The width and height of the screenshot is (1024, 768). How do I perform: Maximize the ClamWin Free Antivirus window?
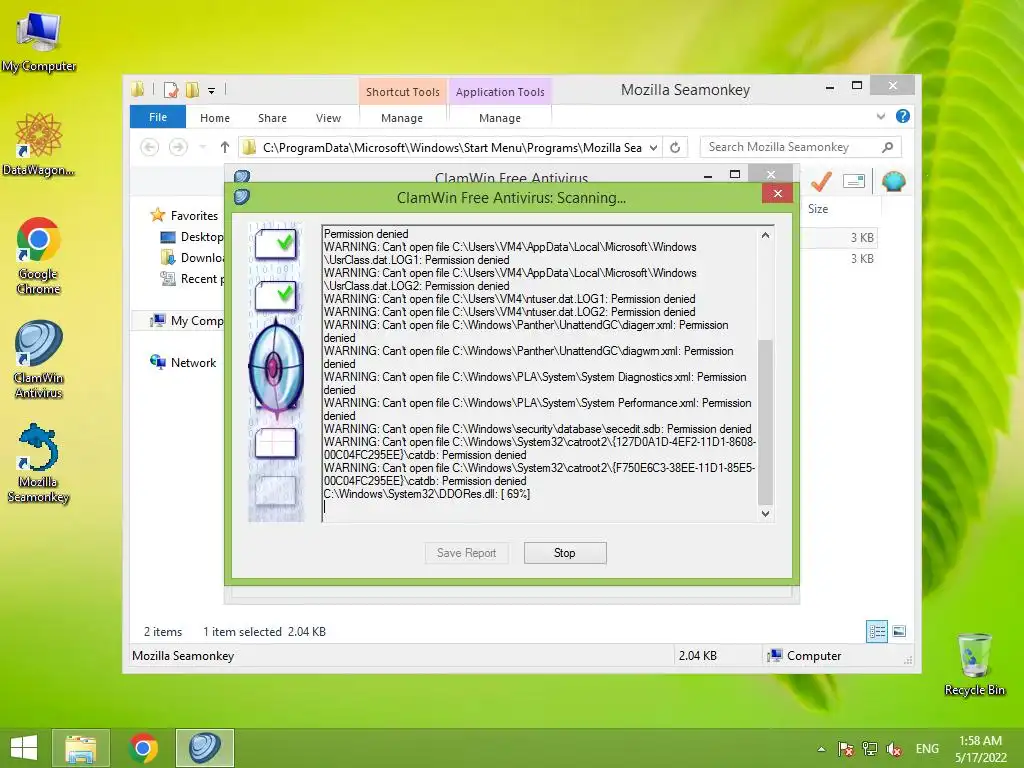tap(735, 174)
